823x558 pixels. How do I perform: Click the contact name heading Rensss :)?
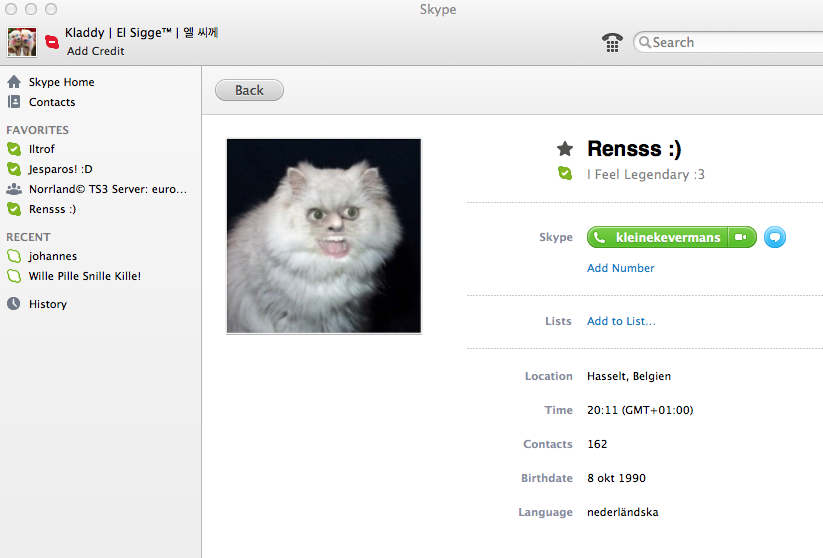[x=634, y=149]
